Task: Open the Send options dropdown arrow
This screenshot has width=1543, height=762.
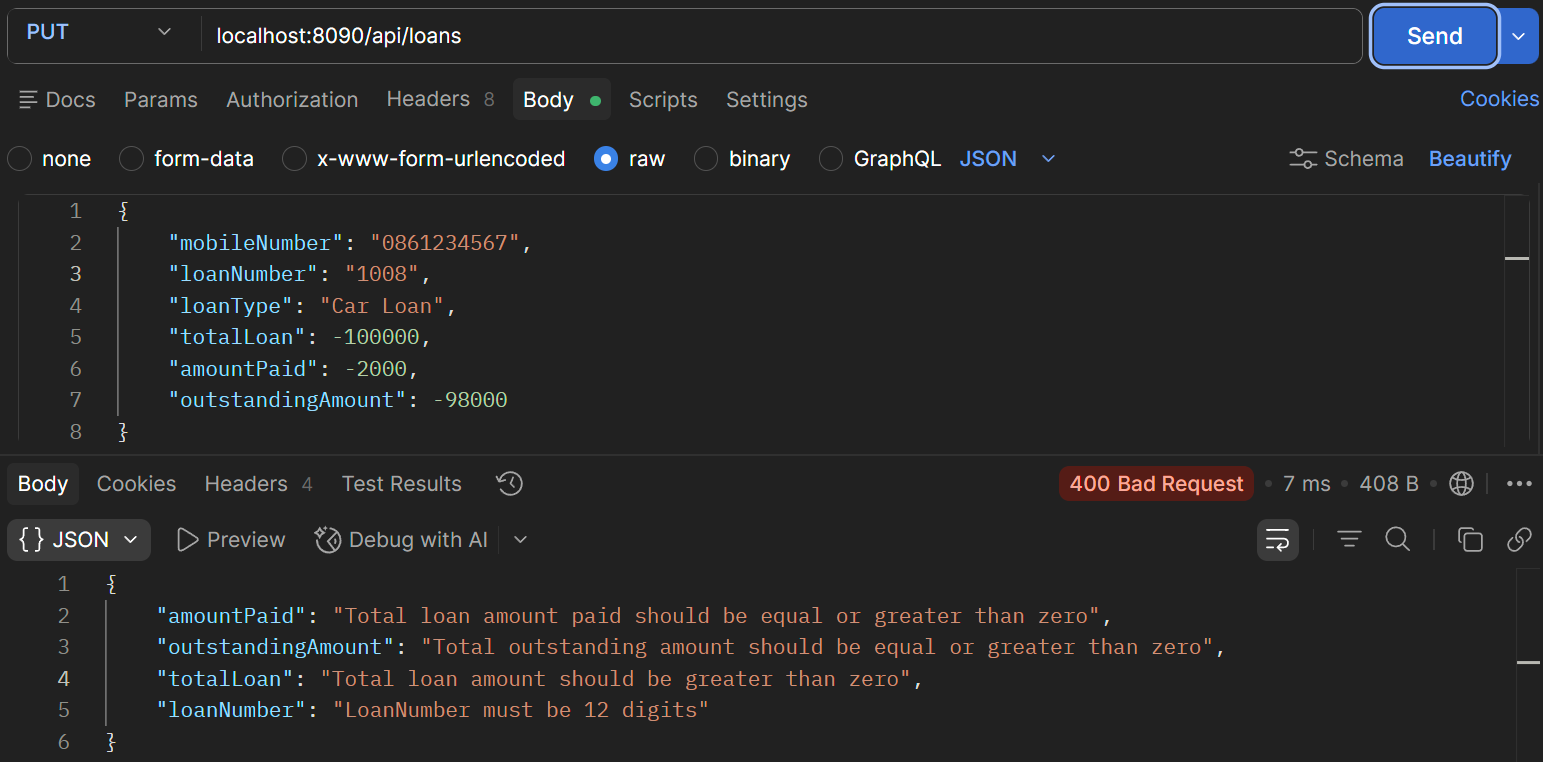Action: click(1519, 36)
